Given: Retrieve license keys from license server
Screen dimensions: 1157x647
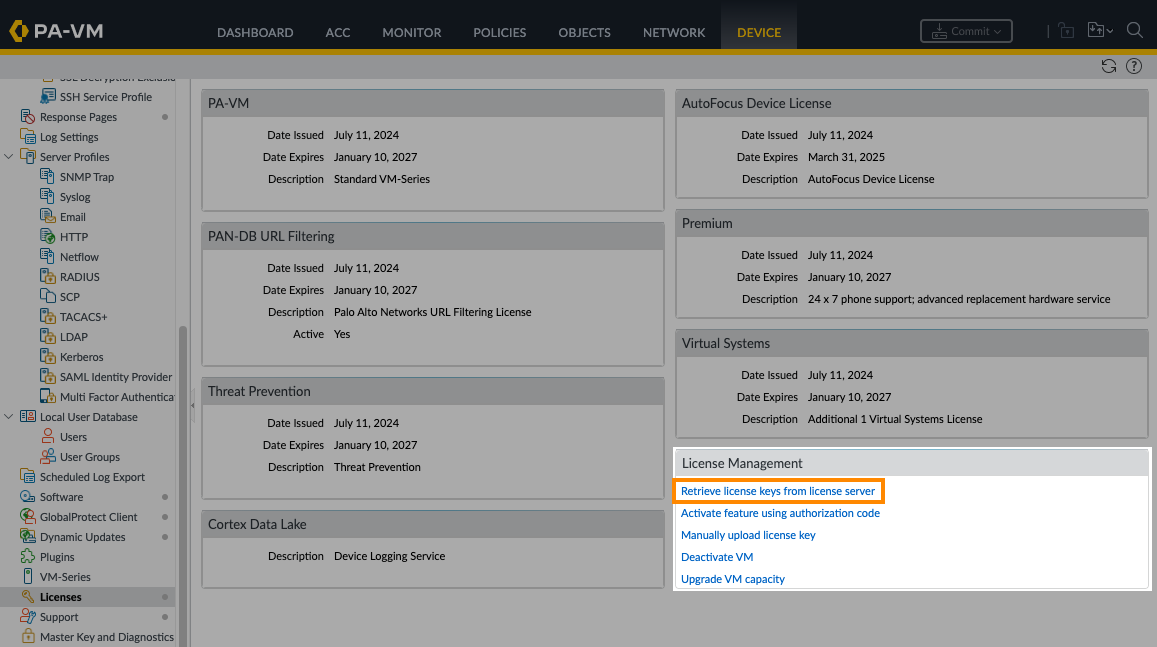Looking at the screenshot, I should (x=778, y=491).
